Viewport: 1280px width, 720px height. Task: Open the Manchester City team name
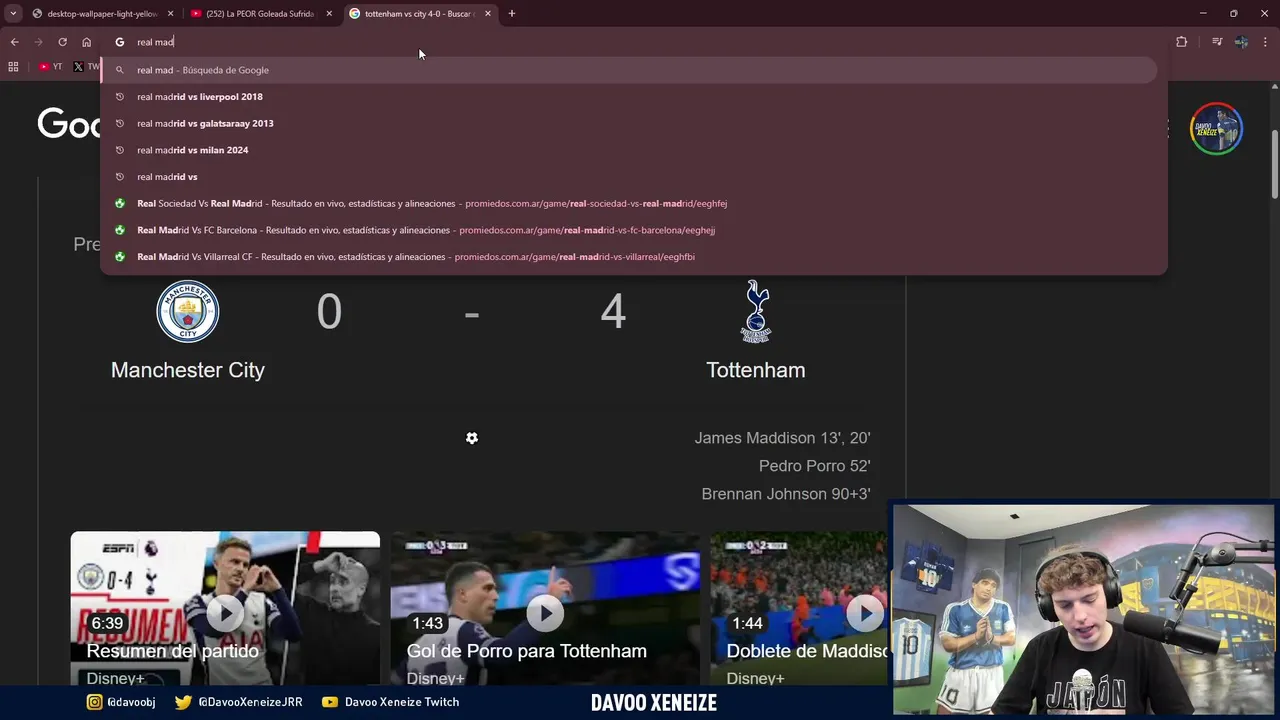click(188, 370)
